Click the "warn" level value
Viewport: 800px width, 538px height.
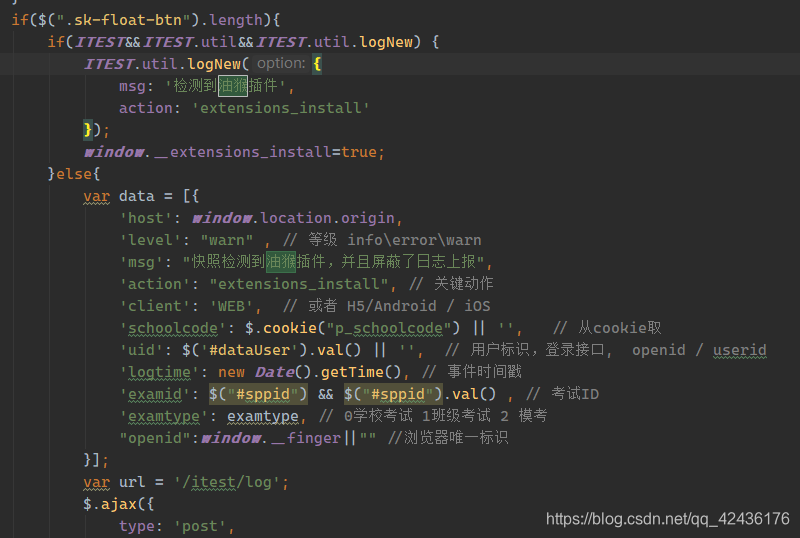(227, 240)
